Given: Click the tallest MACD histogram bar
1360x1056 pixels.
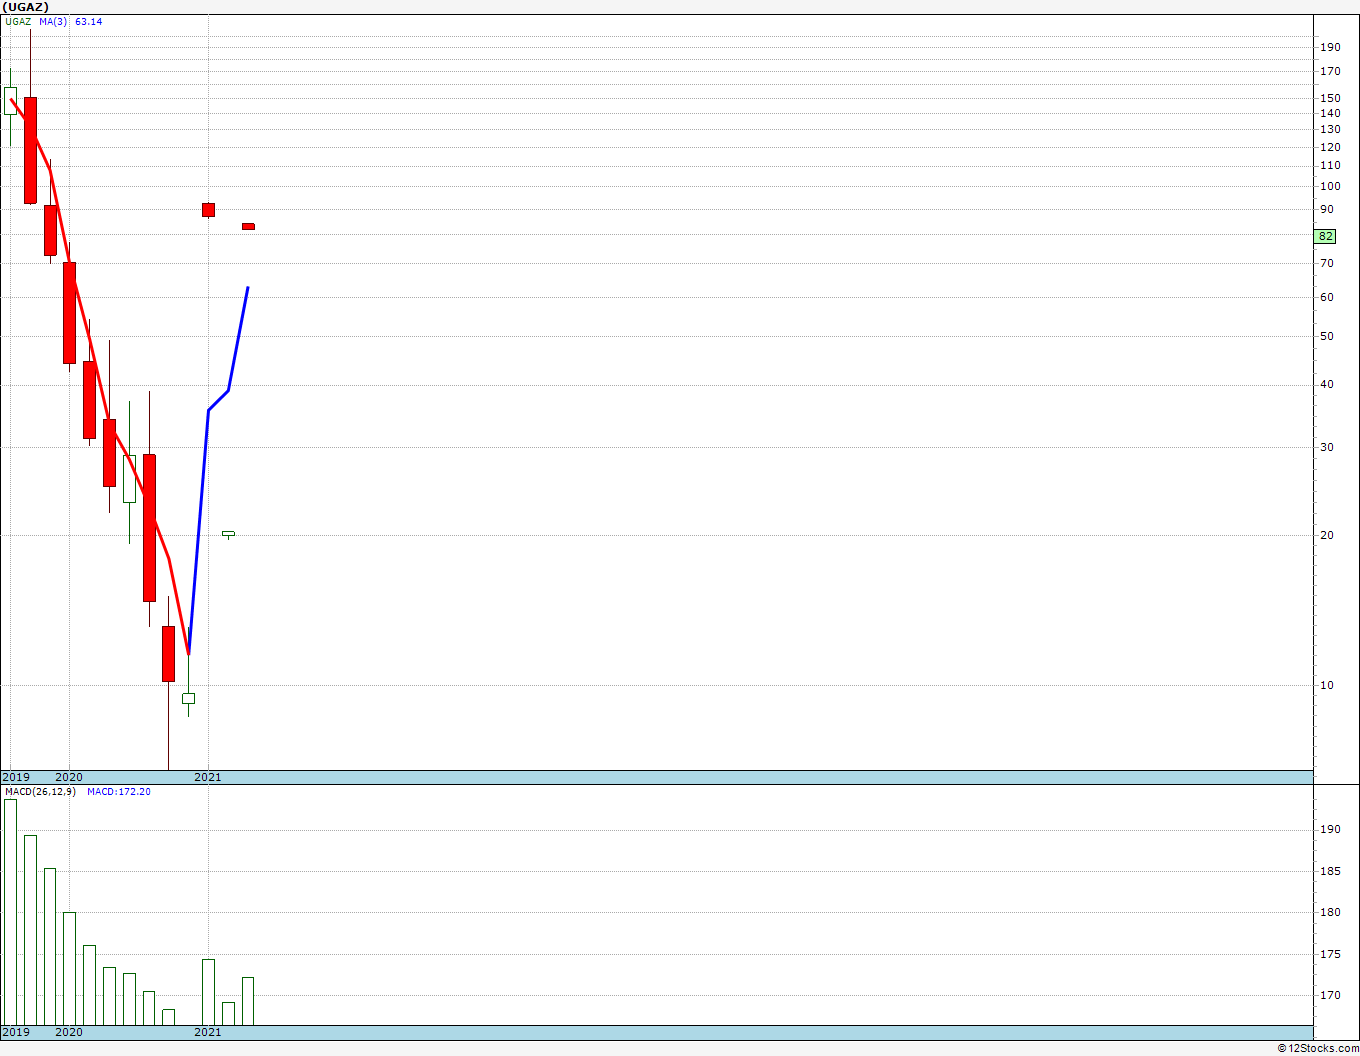Looking at the screenshot, I should [10, 912].
